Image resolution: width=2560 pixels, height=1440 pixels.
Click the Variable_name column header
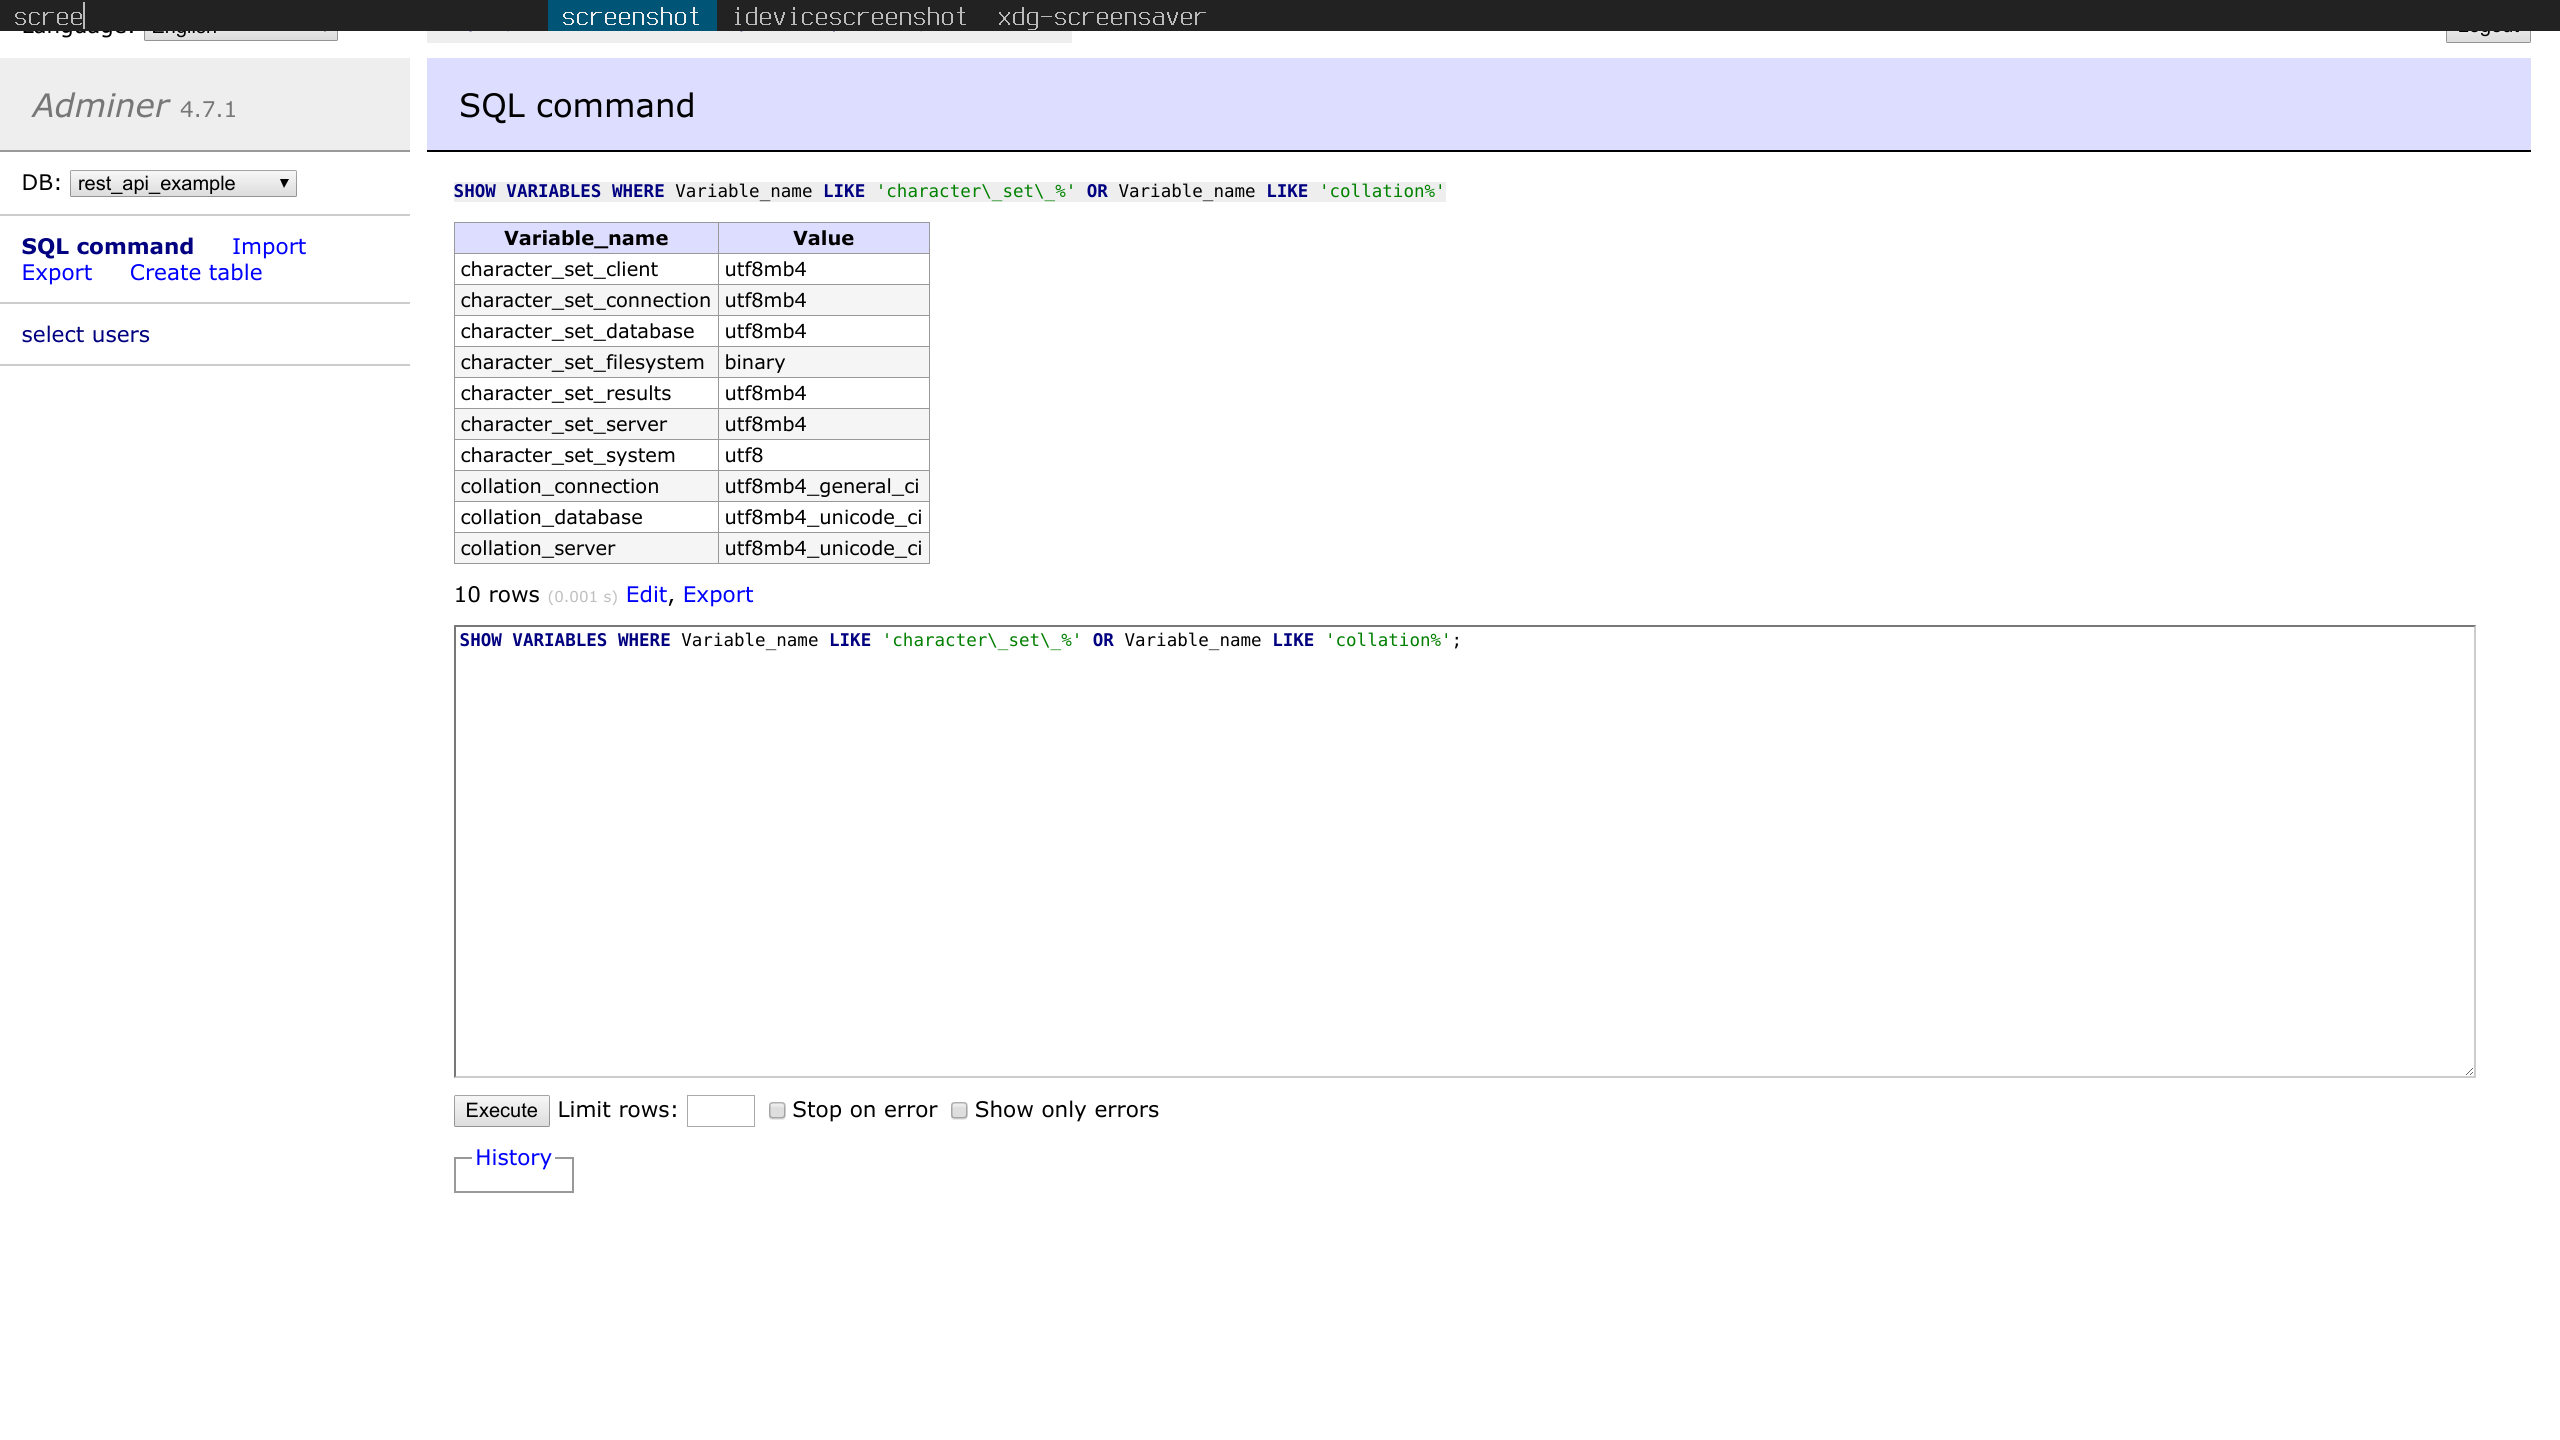coord(586,238)
